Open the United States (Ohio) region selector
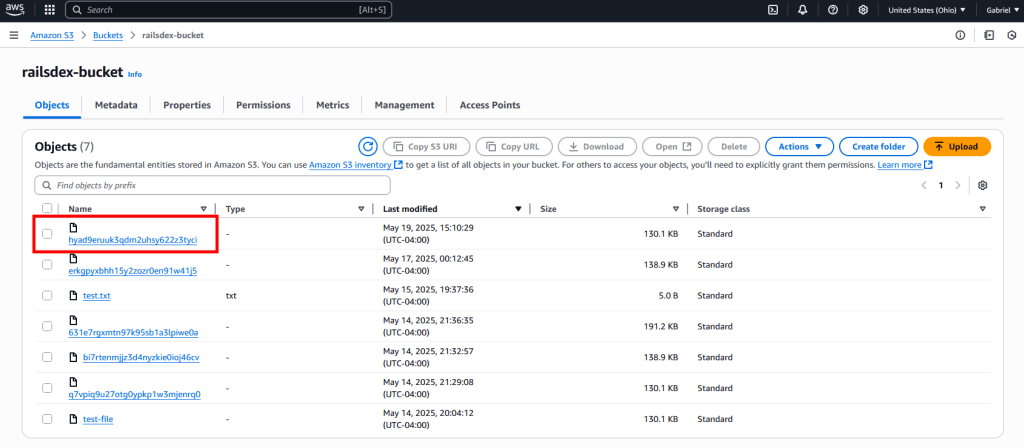Image resolution: width=1024 pixels, height=448 pixels. pos(927,10)
